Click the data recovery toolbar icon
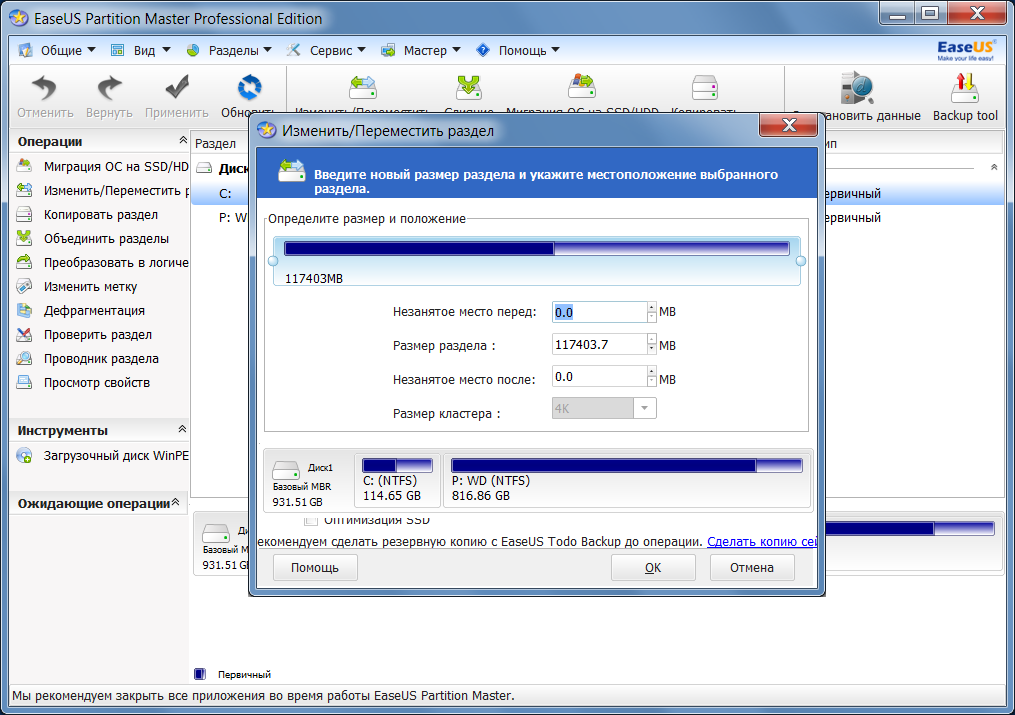This screenshot has height=715, width=1015. (857, 88)
